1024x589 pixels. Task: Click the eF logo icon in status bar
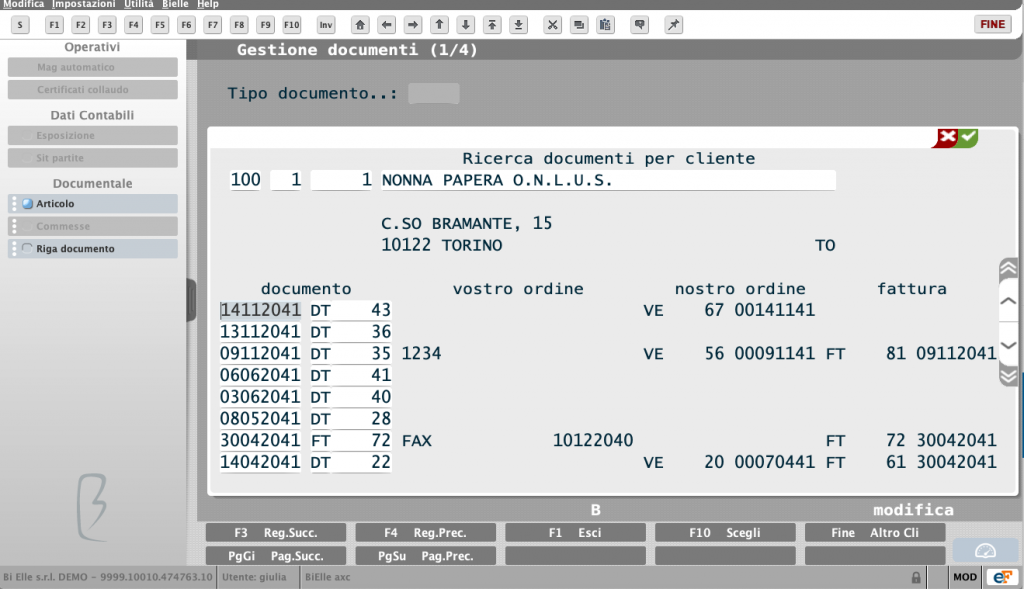(x=1002, y=577)
